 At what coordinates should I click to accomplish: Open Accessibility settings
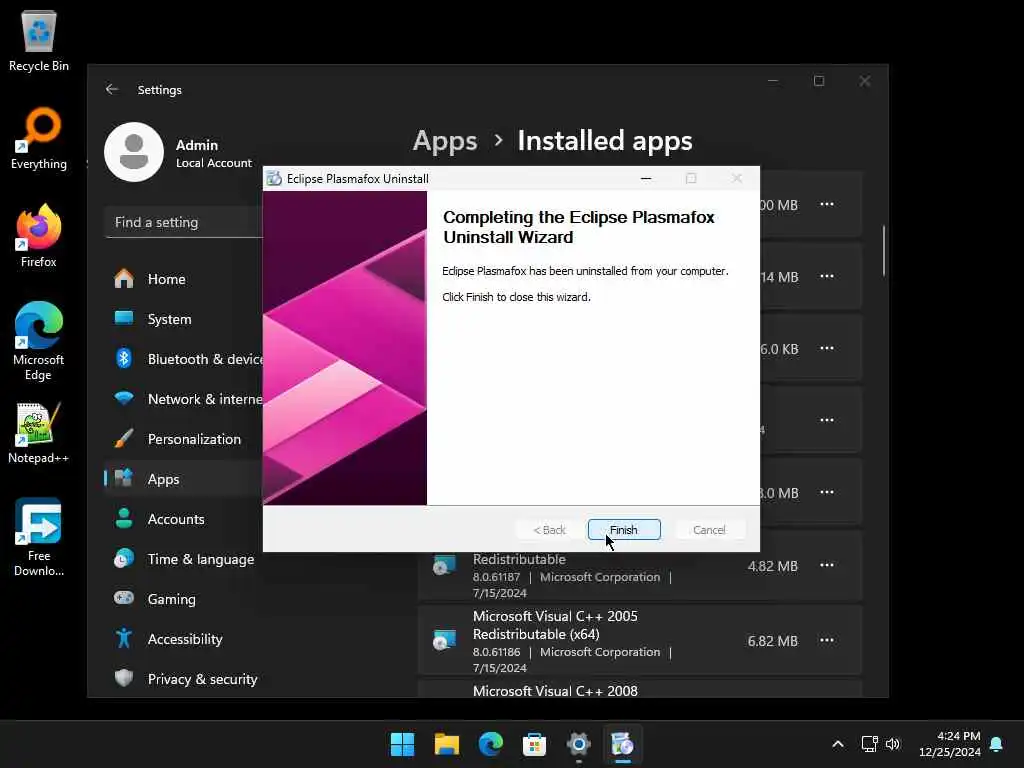tap(184, 639)
